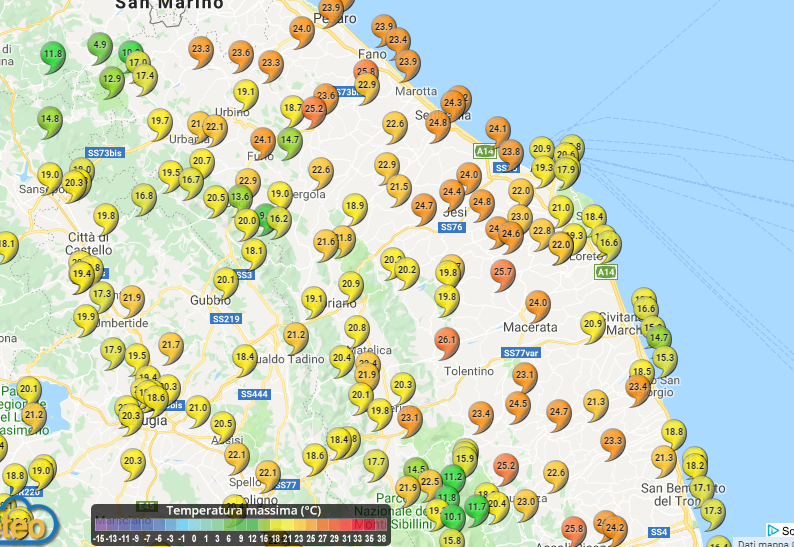794x547 pixels.
Task: Open the 14.8 green station marker
Action: pos(50,119)
